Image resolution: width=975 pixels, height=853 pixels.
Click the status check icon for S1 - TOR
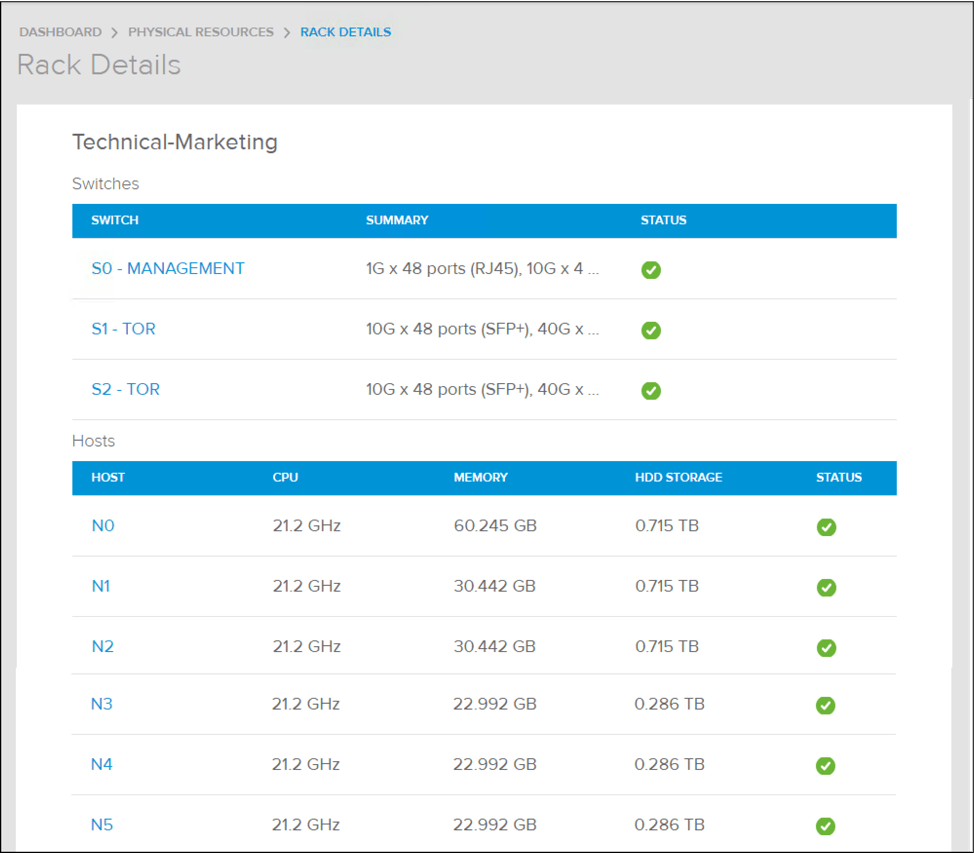(x=651, y=330)
